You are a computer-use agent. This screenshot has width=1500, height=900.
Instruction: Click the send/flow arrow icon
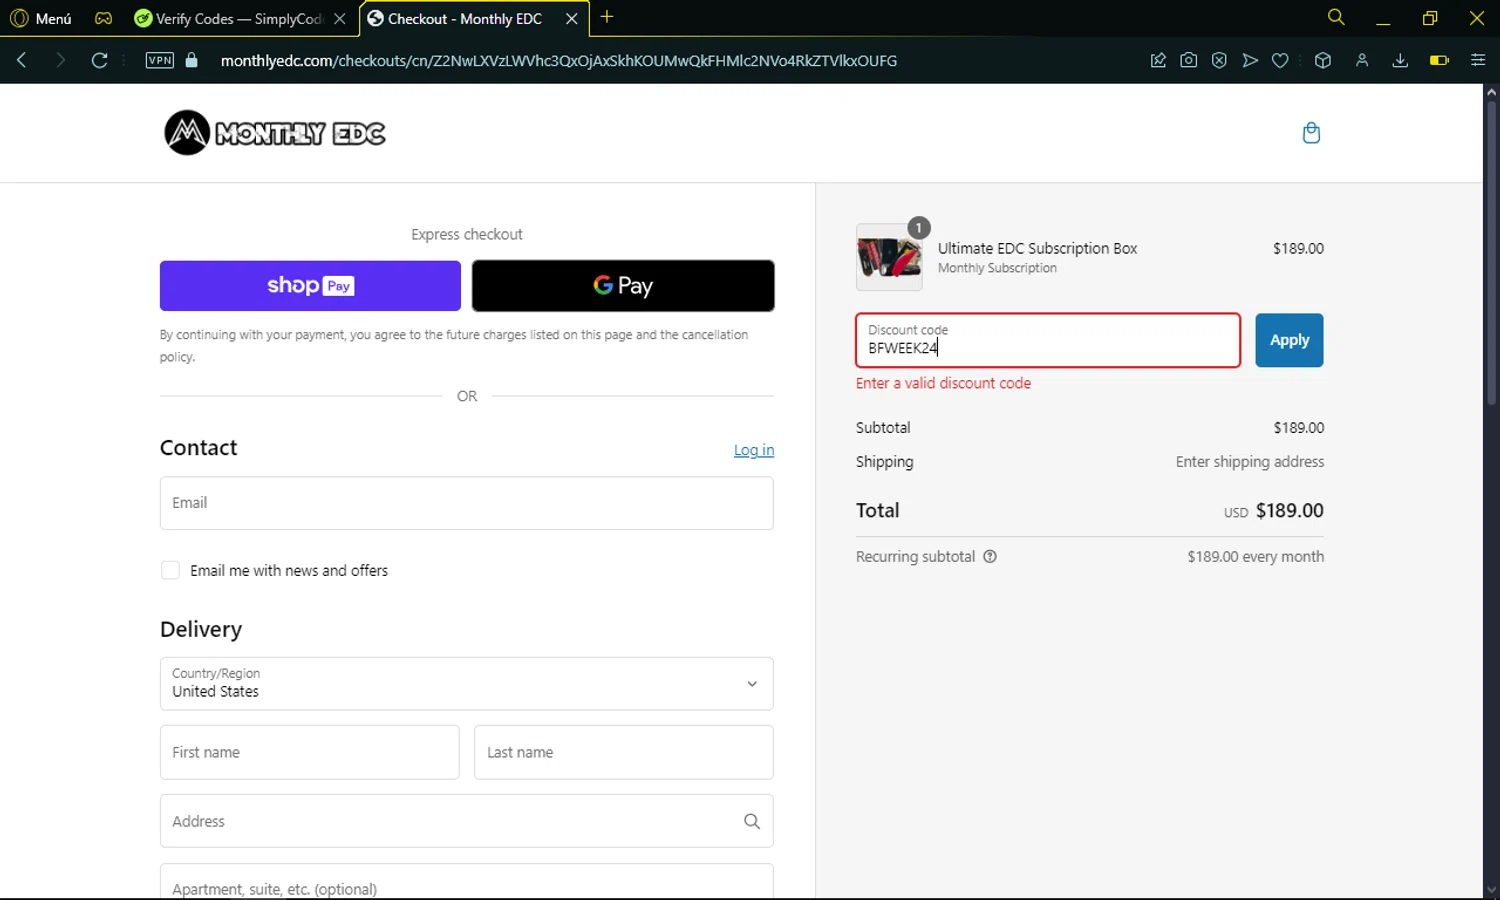pos(1250,60)
